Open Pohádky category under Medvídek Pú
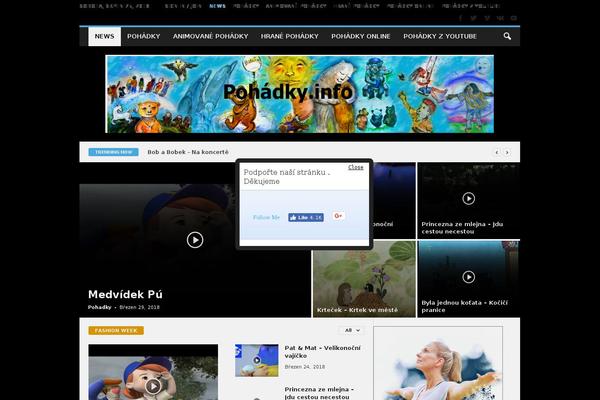600x400 pixels. point(99,307)
